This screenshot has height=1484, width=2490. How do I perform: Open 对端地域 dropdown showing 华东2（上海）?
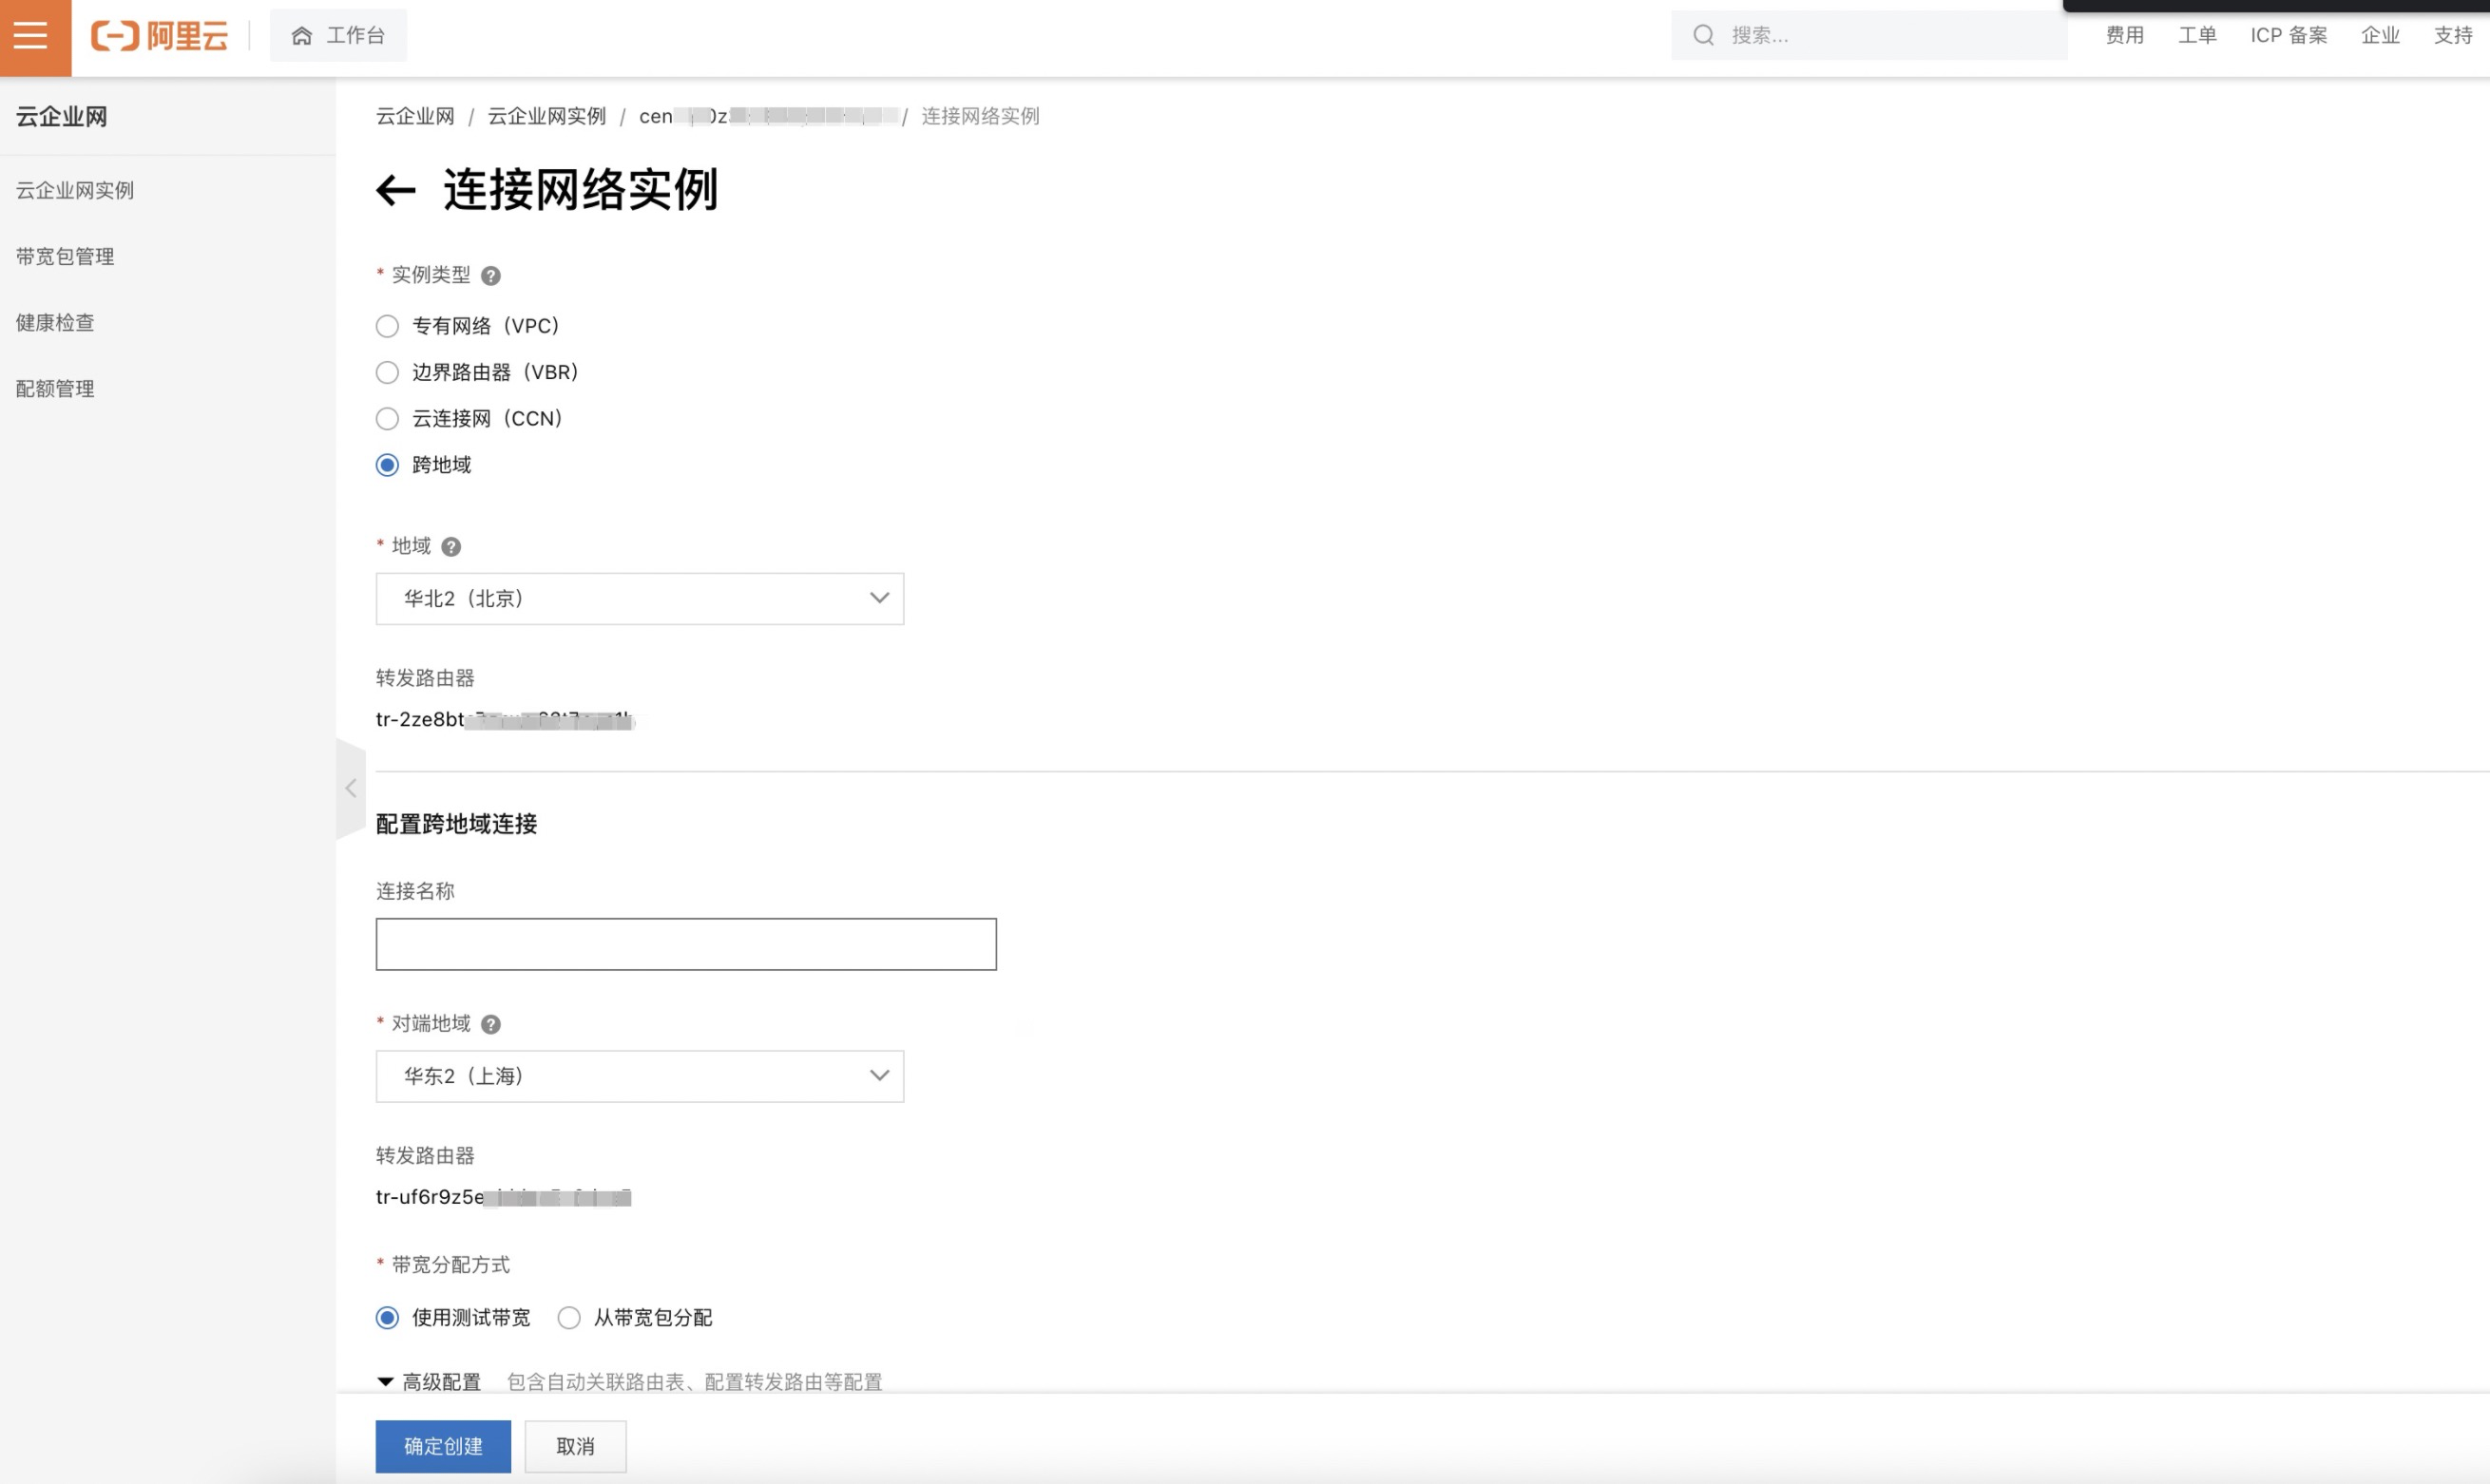coord(639,1077)
